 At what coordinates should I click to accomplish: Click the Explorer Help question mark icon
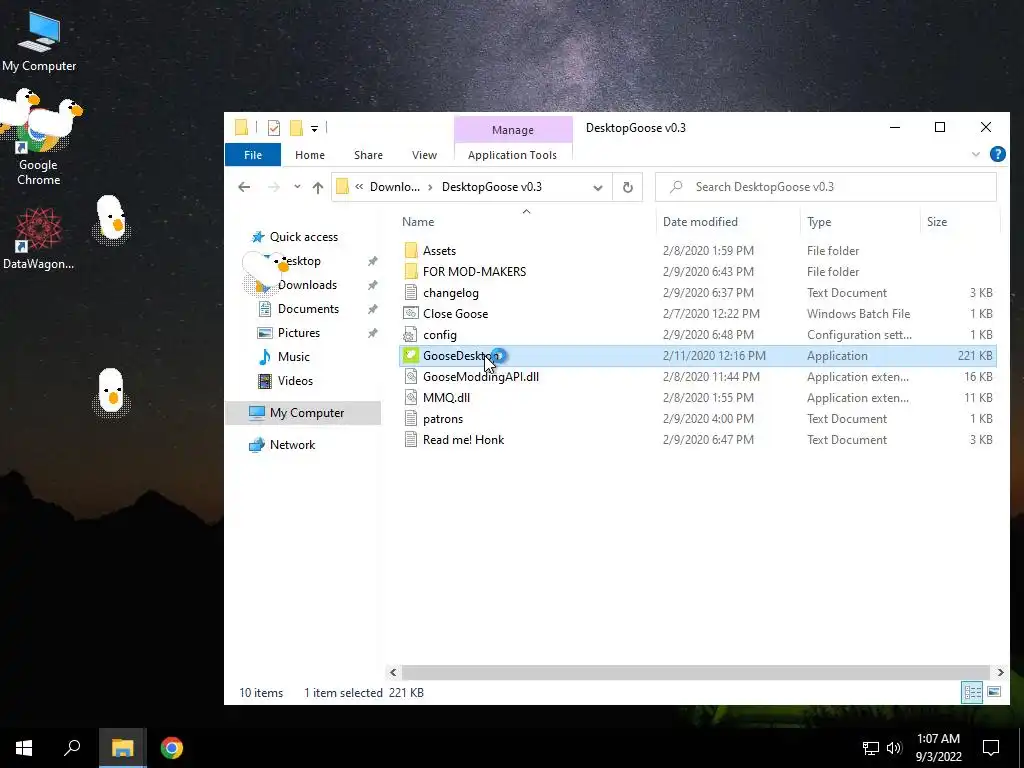997,154
